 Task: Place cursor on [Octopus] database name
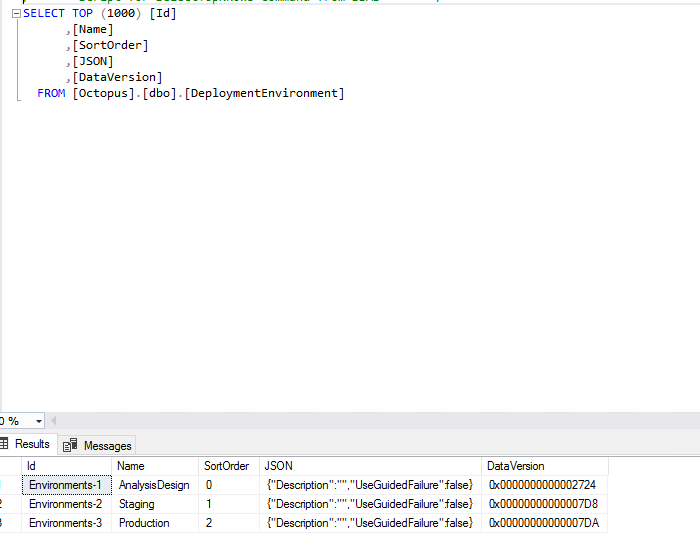(104, 93)
